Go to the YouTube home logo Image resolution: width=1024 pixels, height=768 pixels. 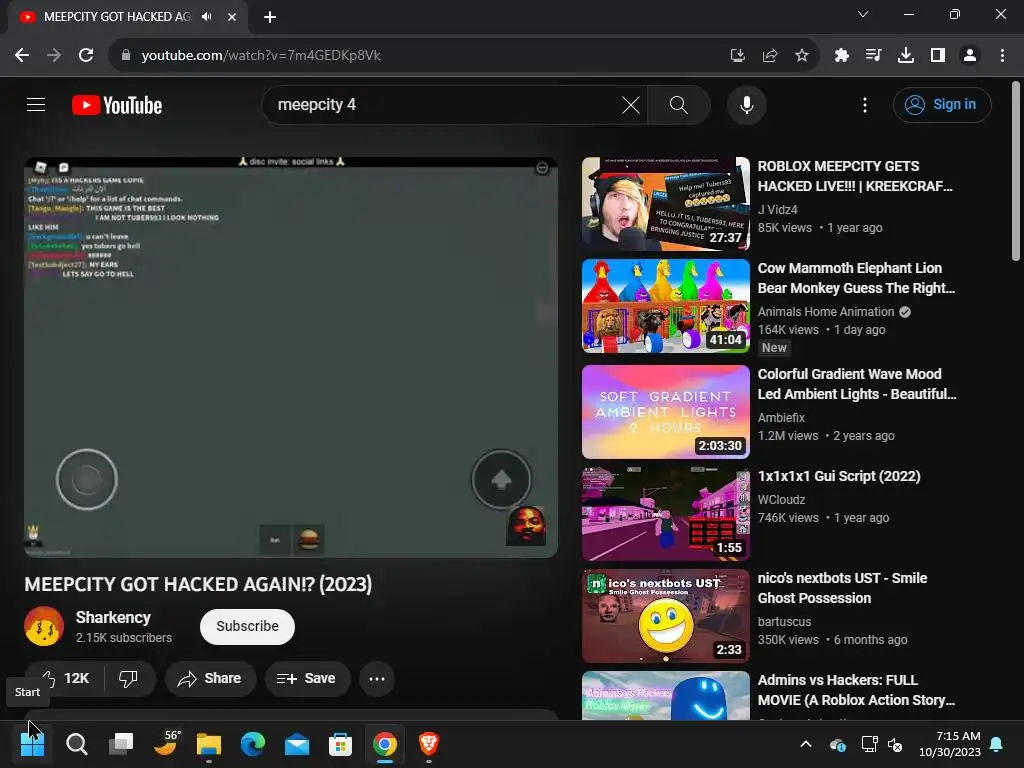click(117, 105)
